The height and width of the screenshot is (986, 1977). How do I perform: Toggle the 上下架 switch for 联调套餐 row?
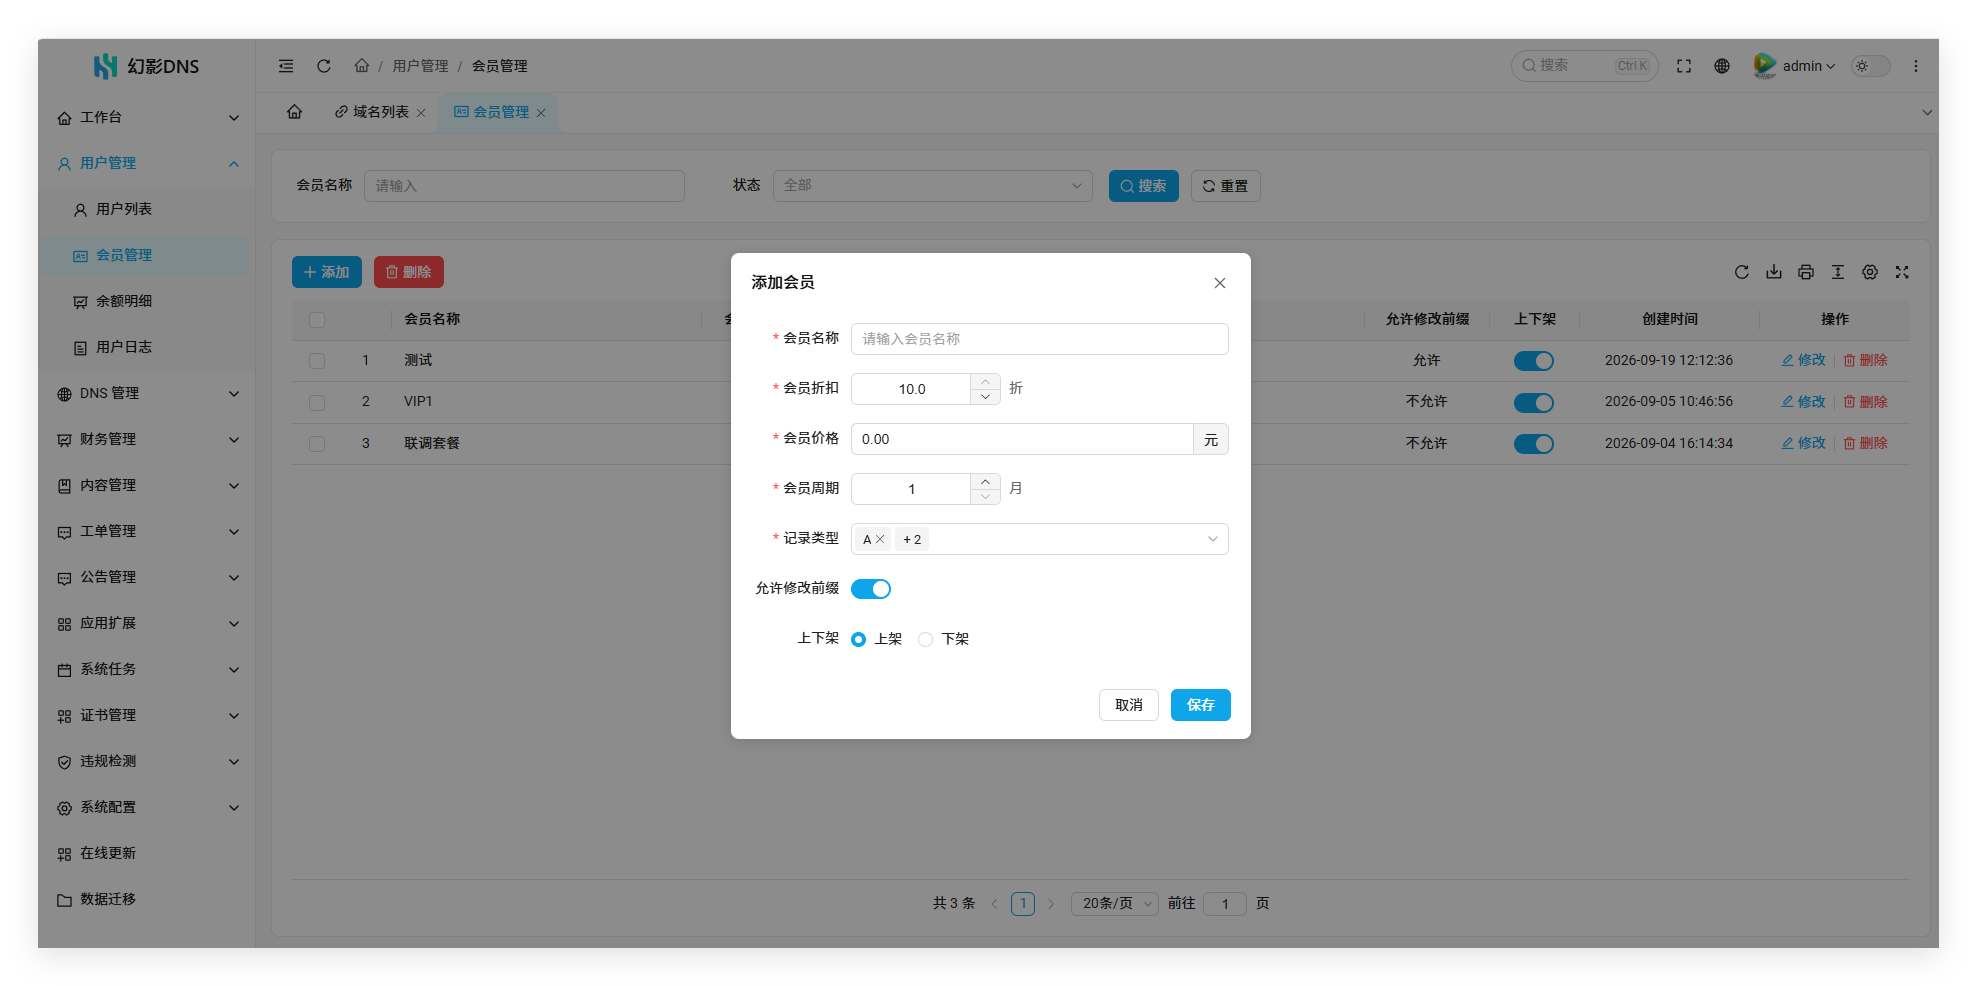click(x=1534, y=444)
